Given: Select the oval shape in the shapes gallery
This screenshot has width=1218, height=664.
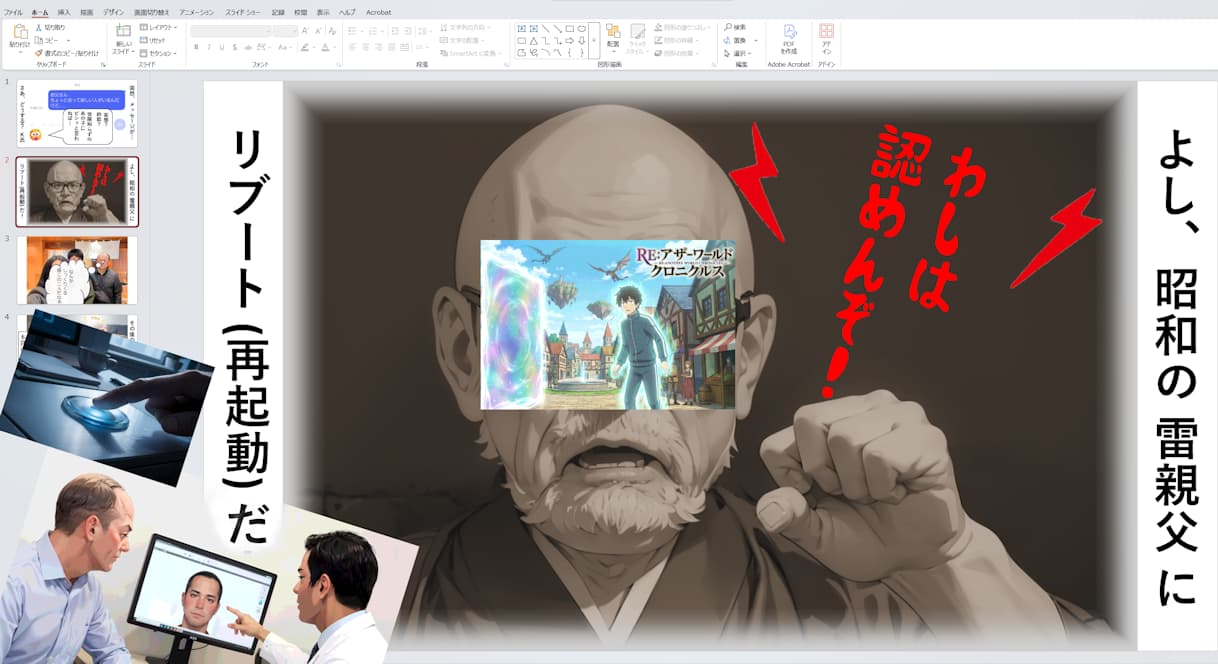Looking at the screenshot, I should tap(581, 28).
